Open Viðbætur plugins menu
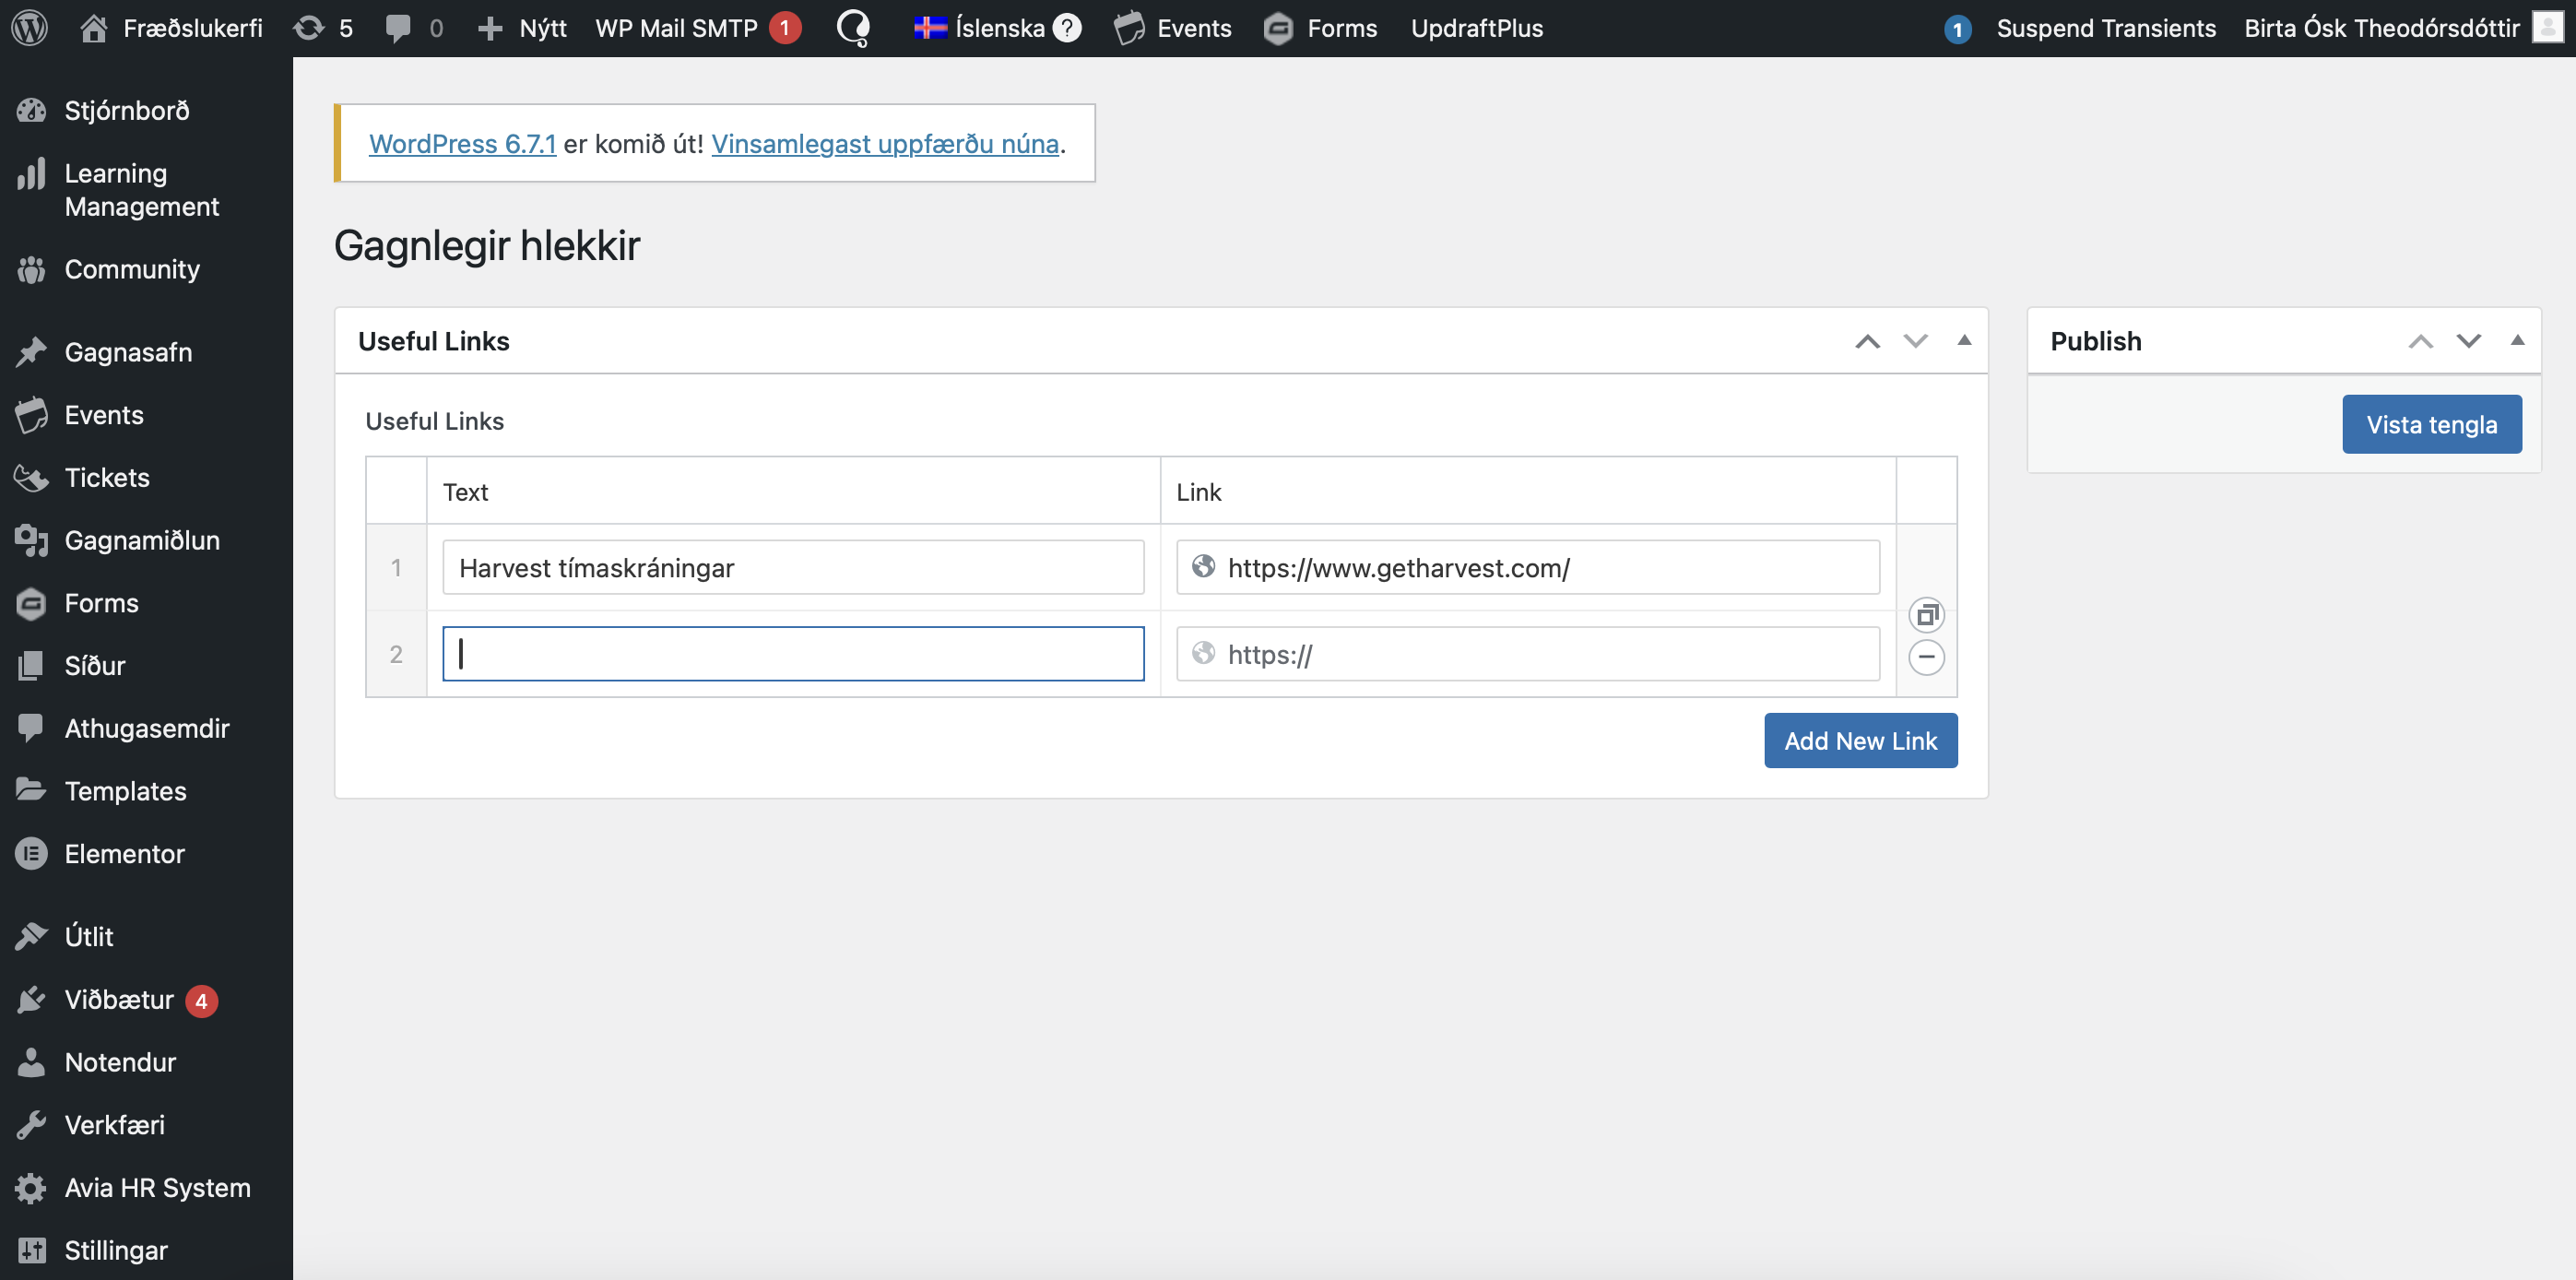The width and height of the screenshot is (2576, 1280). (118, 999)
